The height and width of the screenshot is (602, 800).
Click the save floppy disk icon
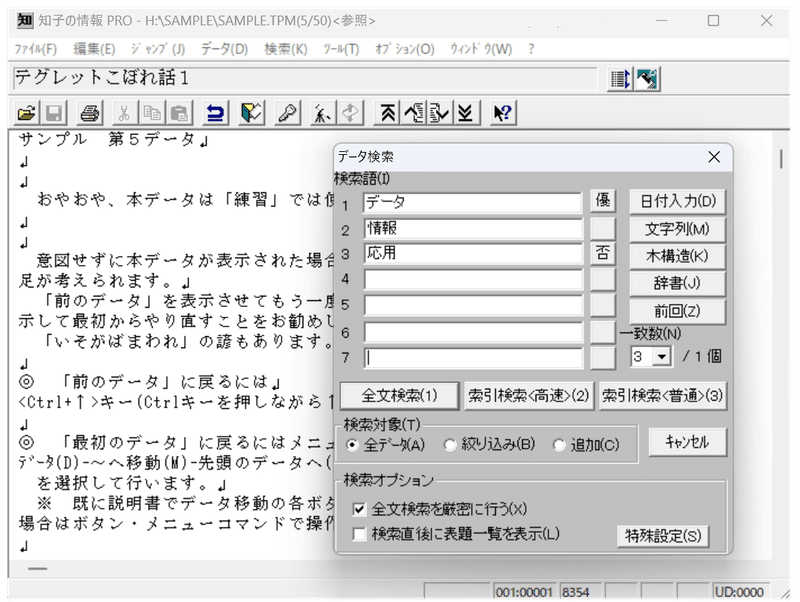click(x=54, y=113)
